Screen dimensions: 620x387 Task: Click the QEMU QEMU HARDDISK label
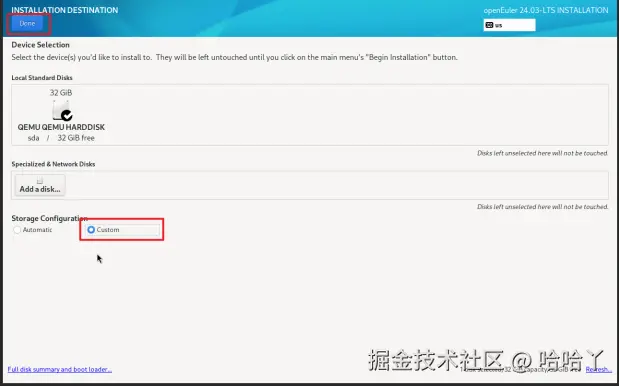coord(61,127)
